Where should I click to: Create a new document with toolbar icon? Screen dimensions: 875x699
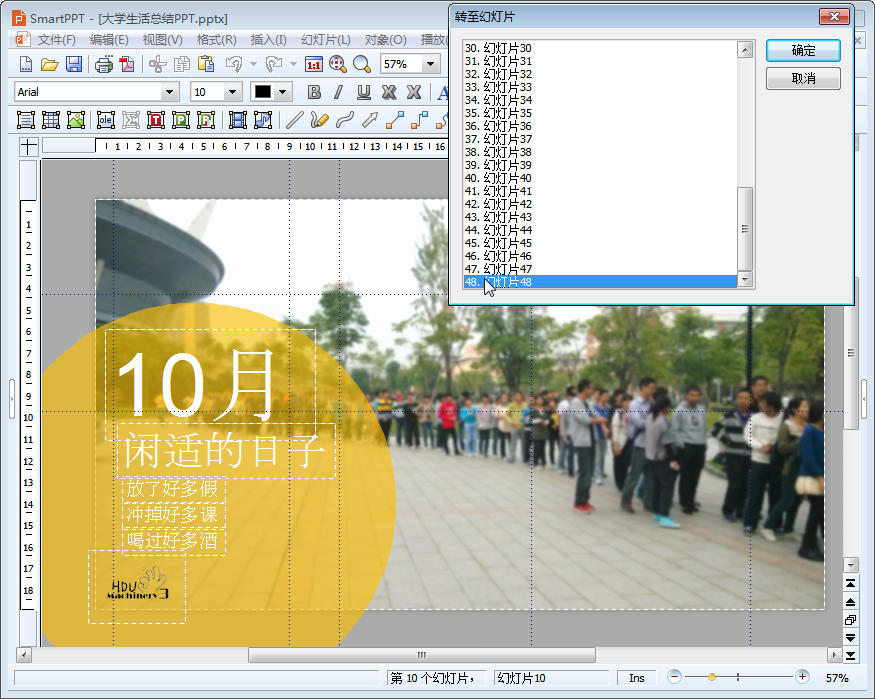(26, 64)
